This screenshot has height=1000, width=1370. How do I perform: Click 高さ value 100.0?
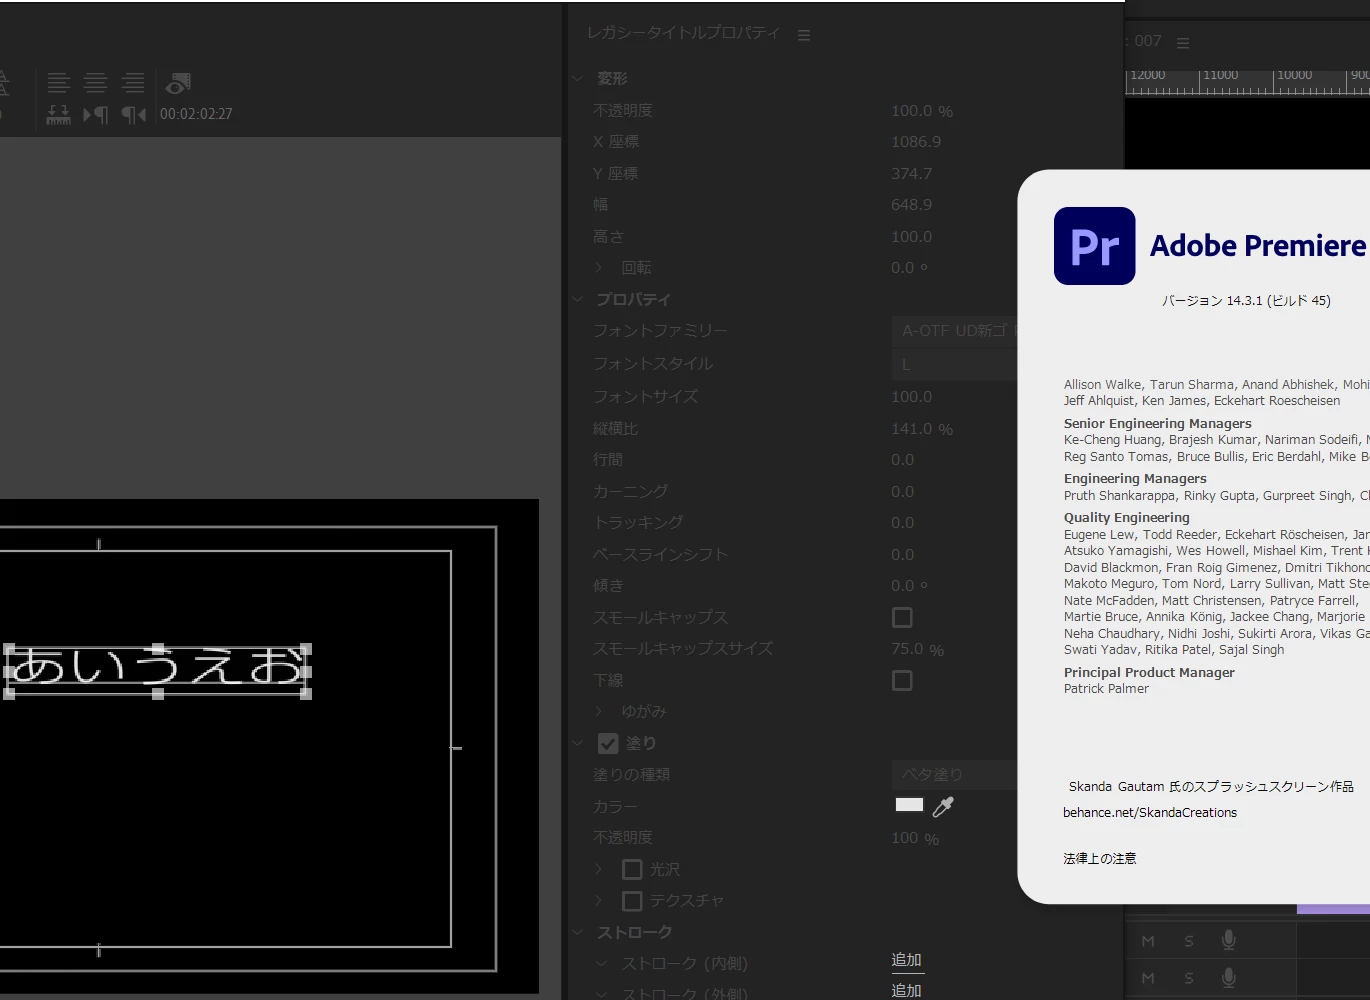point(912,237)
